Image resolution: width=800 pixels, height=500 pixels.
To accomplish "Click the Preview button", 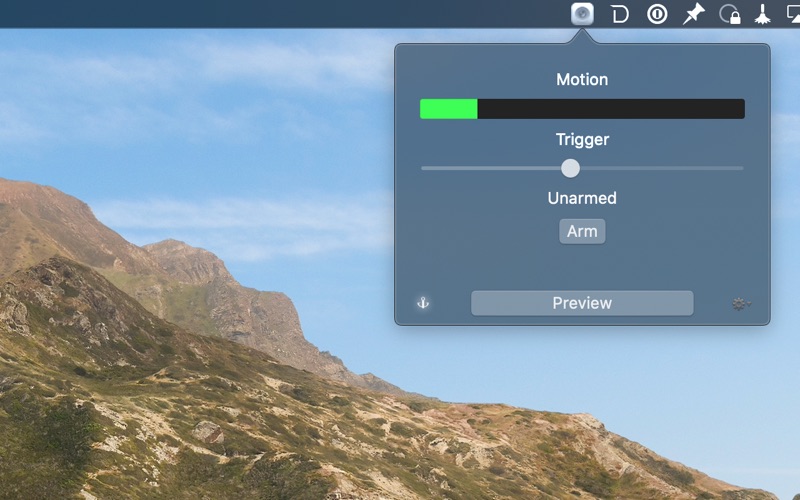I will tap(582, 303).
